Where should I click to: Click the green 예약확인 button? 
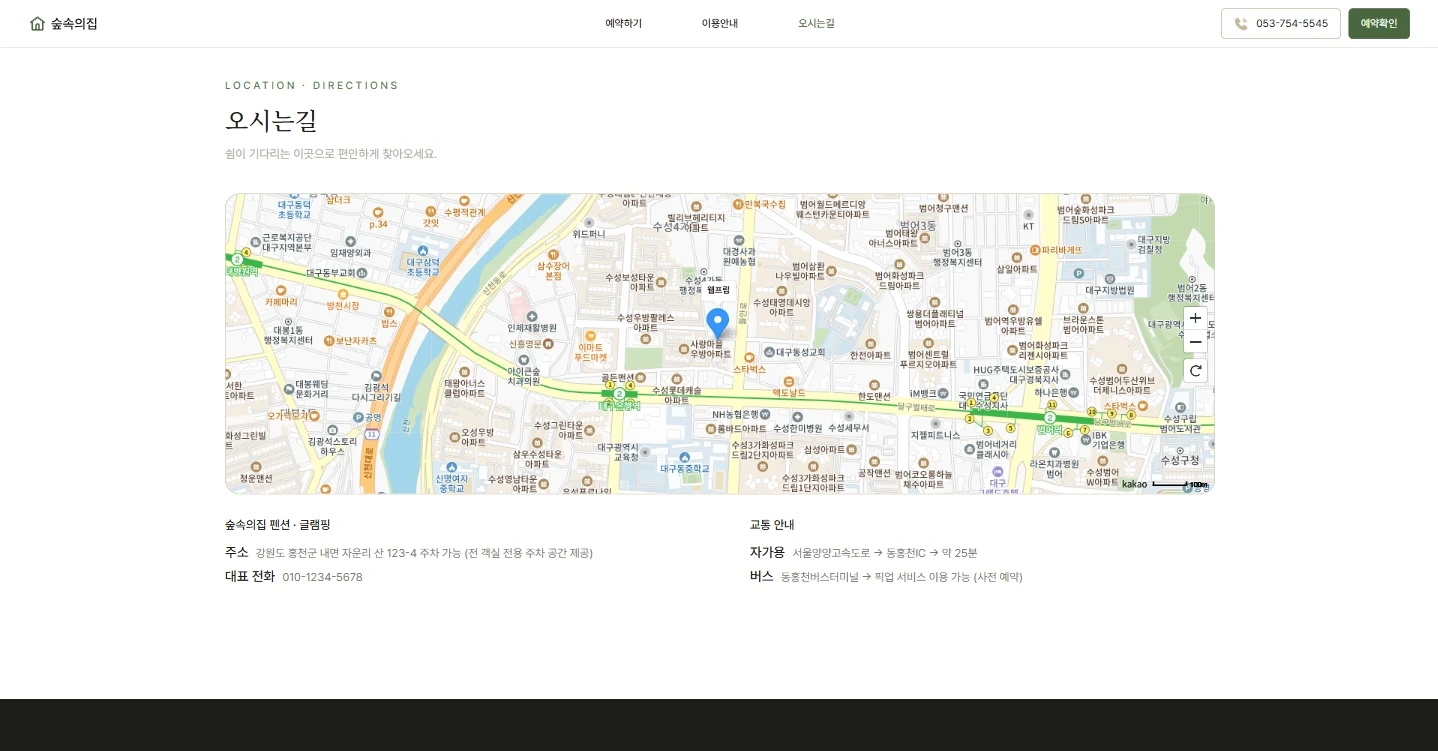pyautogui.click(x=1378, y=23)
